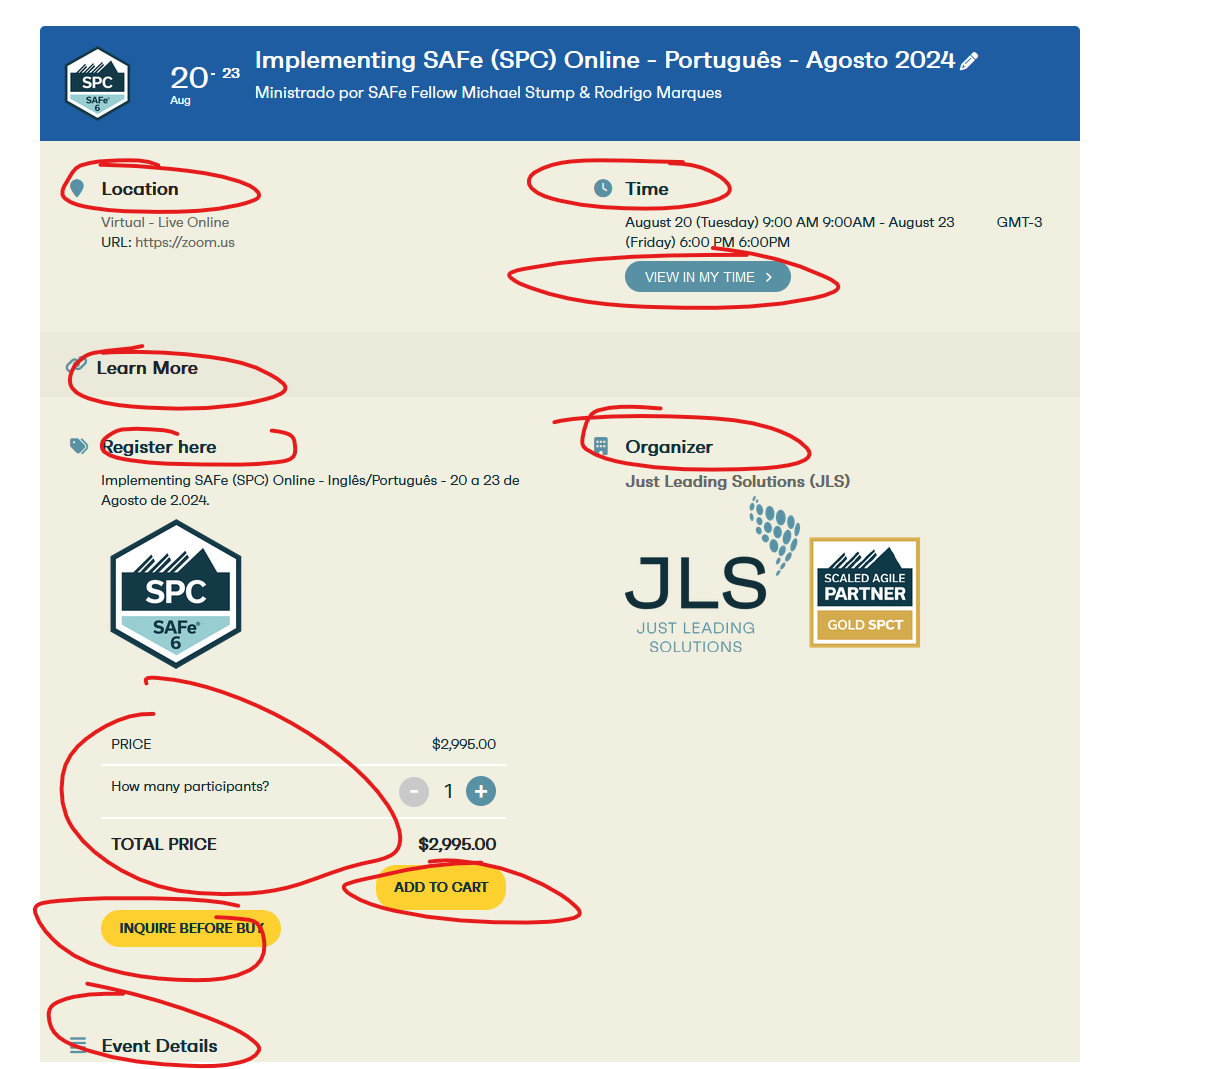Click the tag icon beside Register here
The image size is (1211, 1069).
(79, 446)
